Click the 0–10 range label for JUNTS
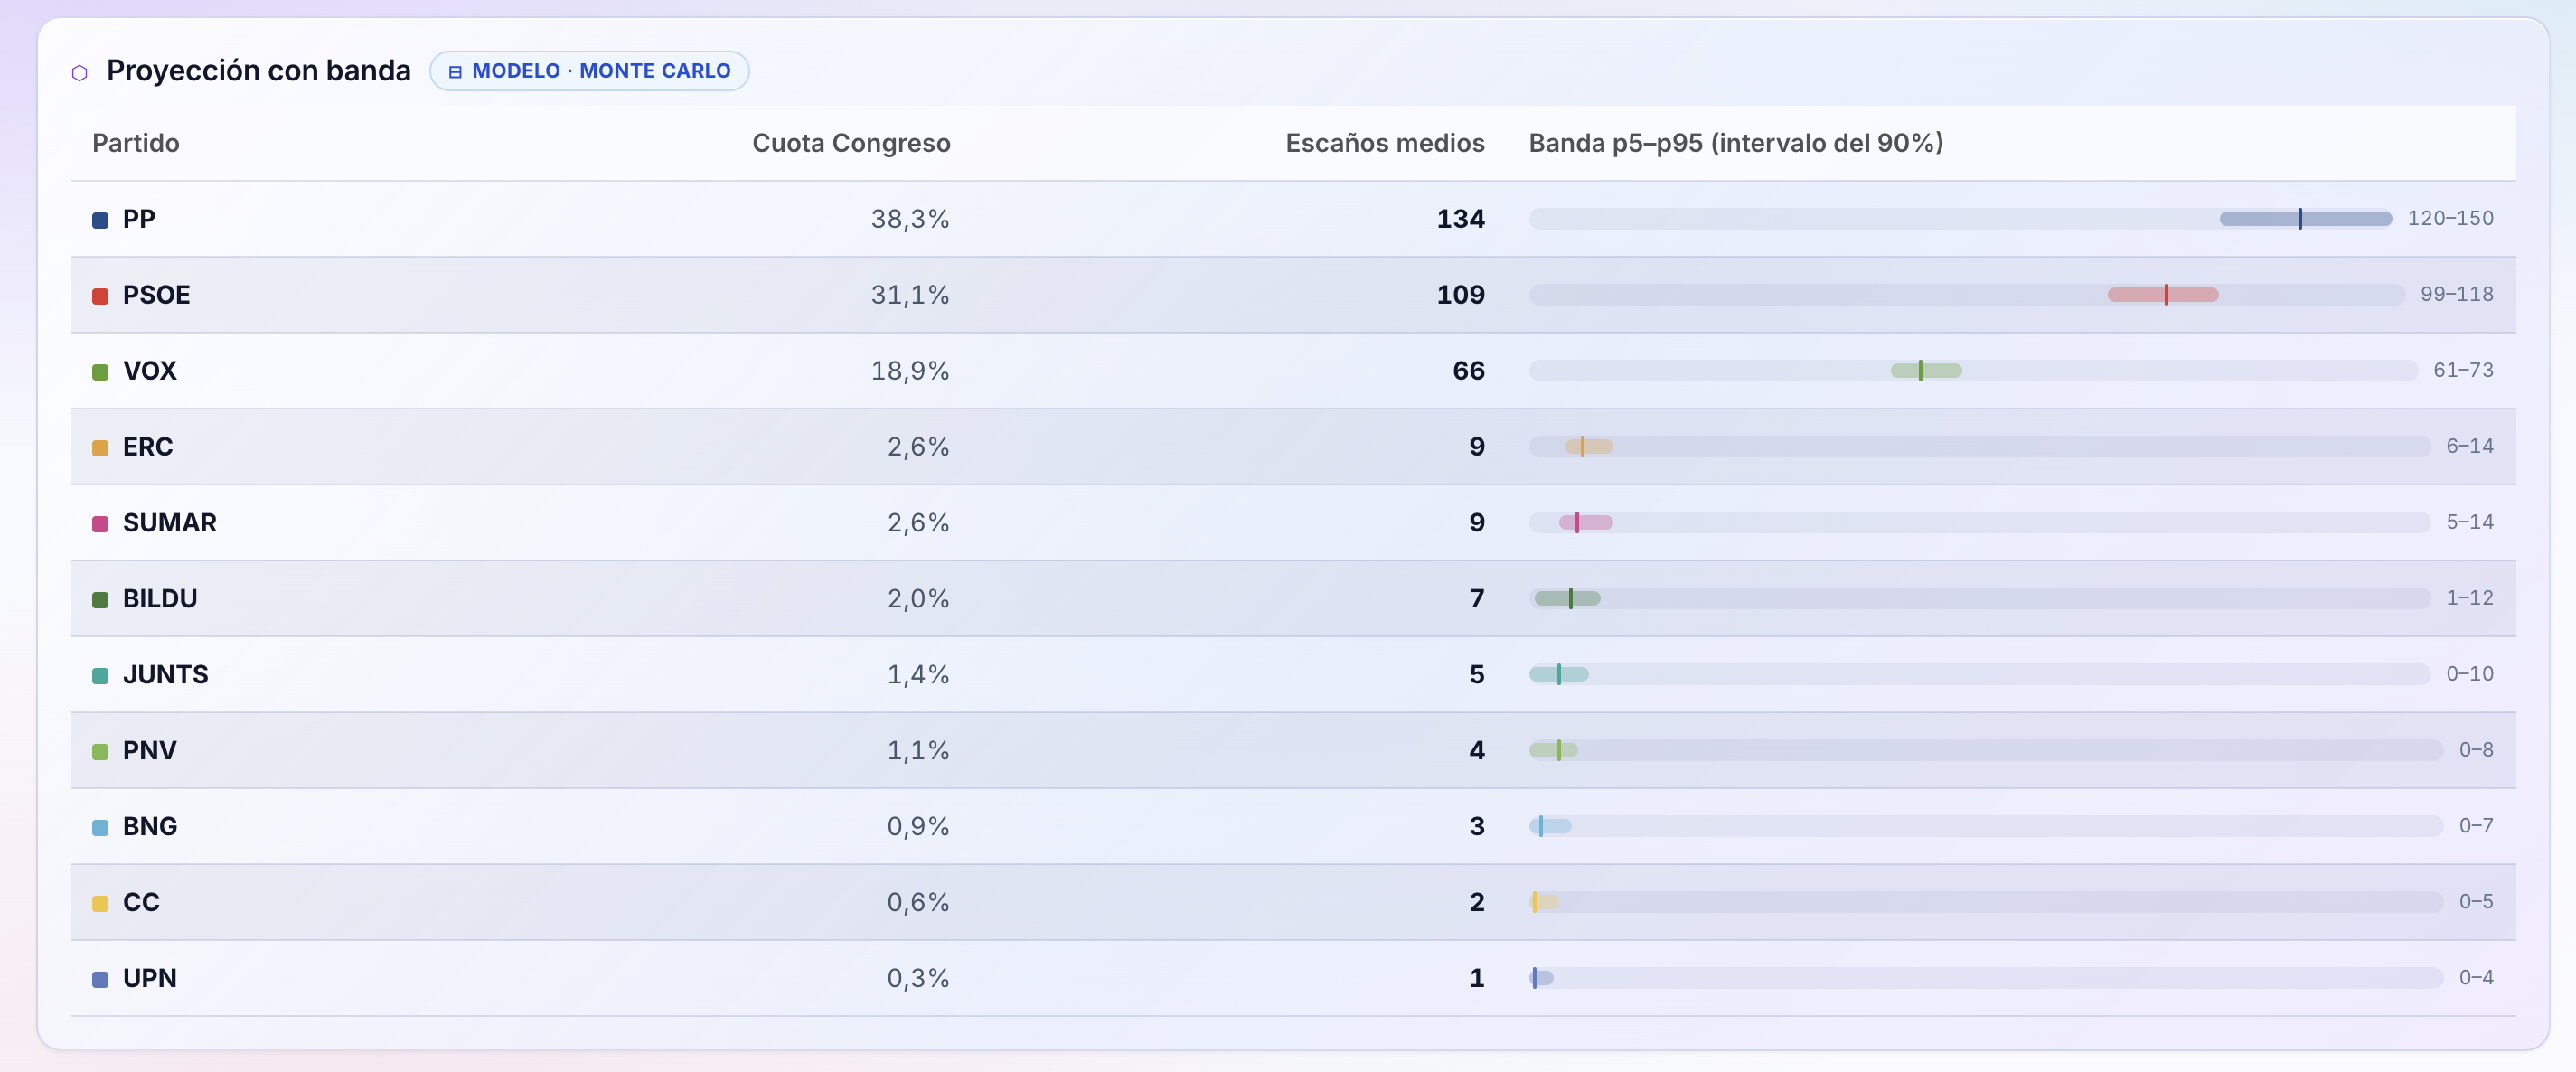This screenshot has height=1072, width=2576. tap(2470, 674)
